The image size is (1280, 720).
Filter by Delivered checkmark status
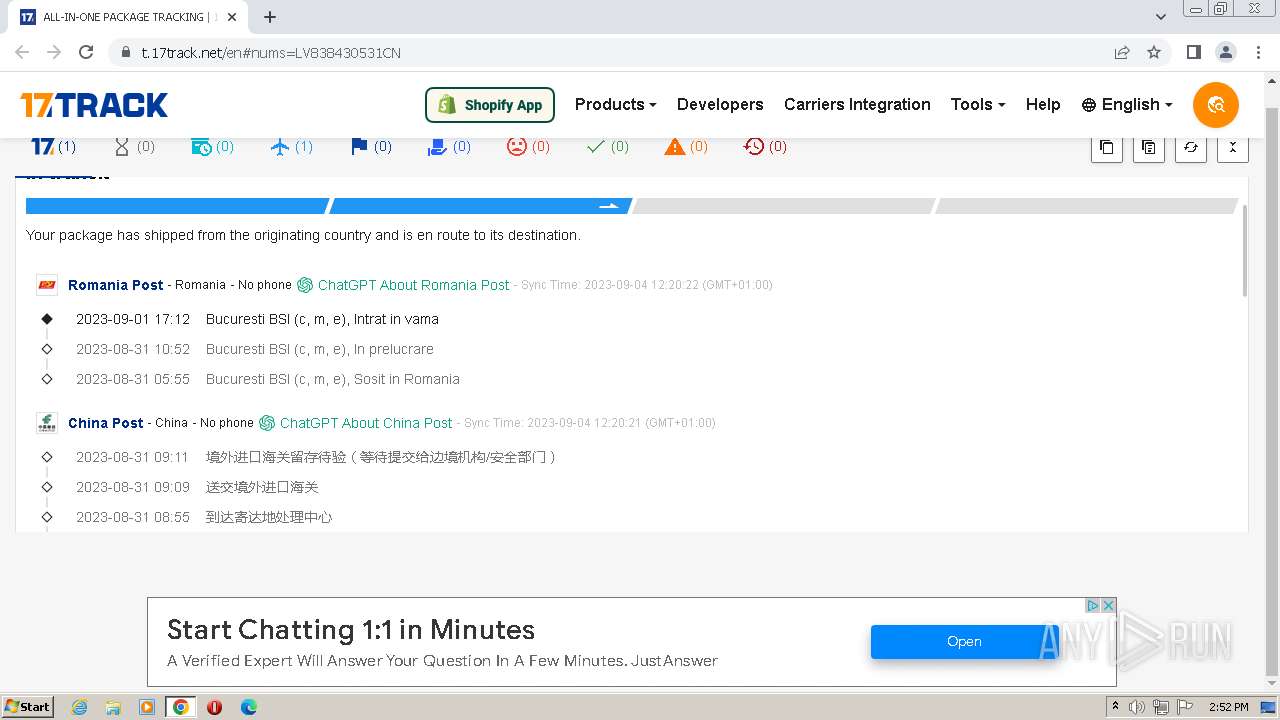pyautogui.click(x=607, y=146)
